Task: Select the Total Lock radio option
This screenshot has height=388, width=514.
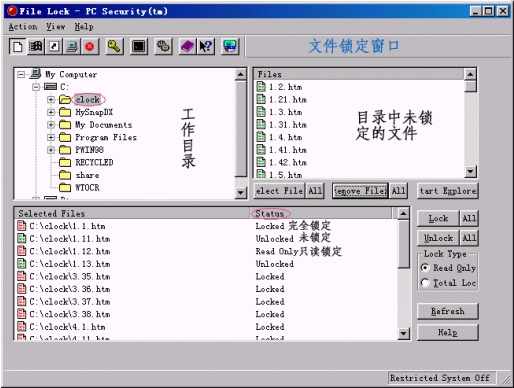Action: point(425,283)
